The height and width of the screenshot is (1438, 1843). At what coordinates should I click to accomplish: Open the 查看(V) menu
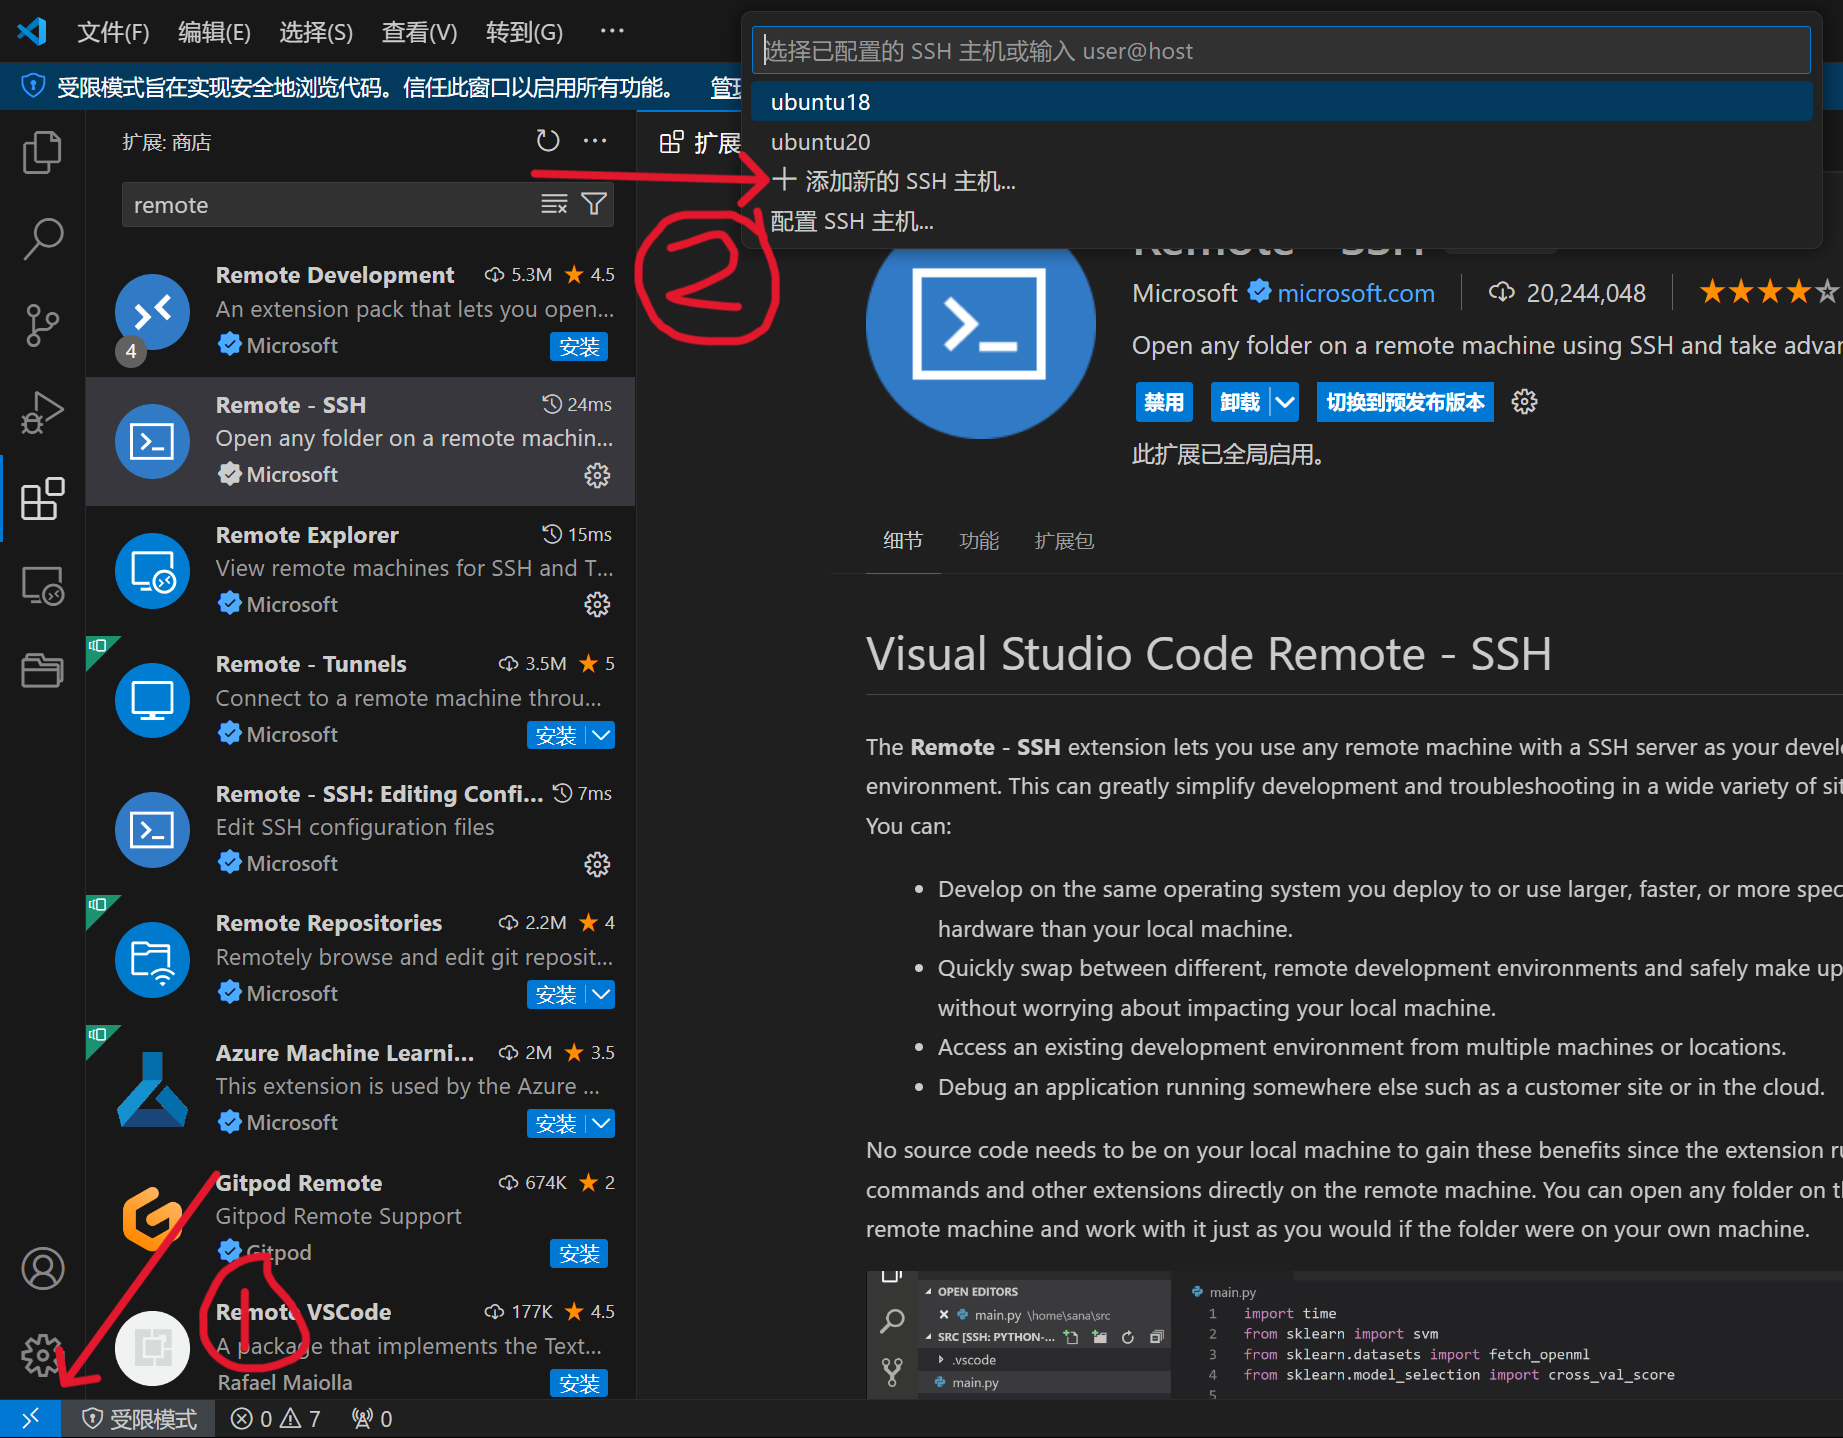coord(419,32)
